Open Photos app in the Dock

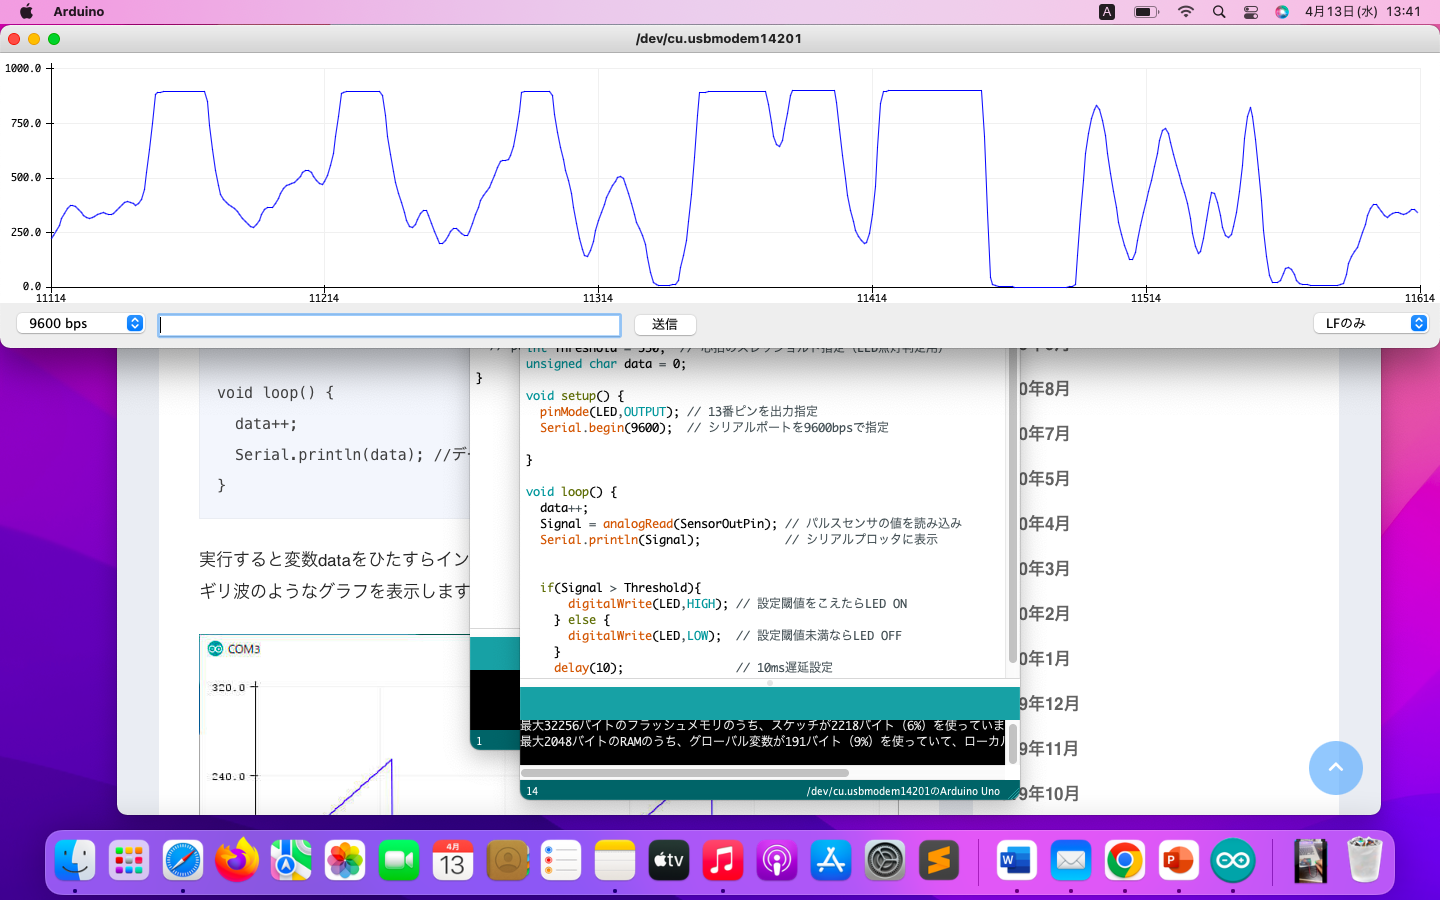click(x=345, y=860)
